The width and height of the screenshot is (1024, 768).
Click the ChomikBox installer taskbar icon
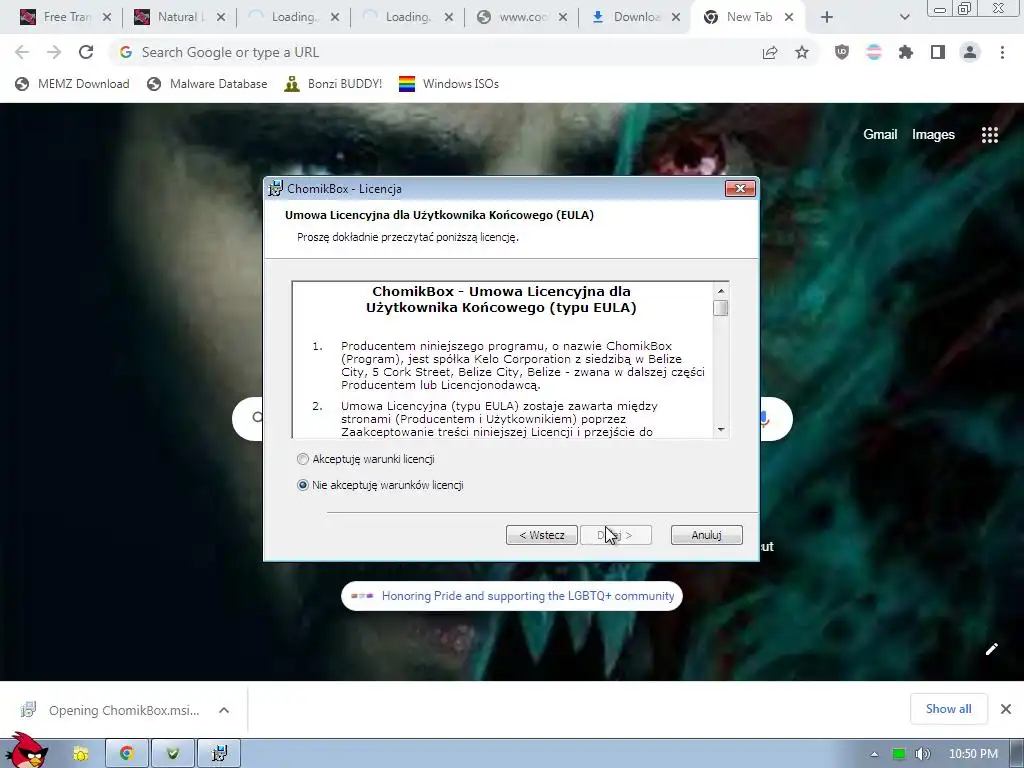[x=219, y=754]
